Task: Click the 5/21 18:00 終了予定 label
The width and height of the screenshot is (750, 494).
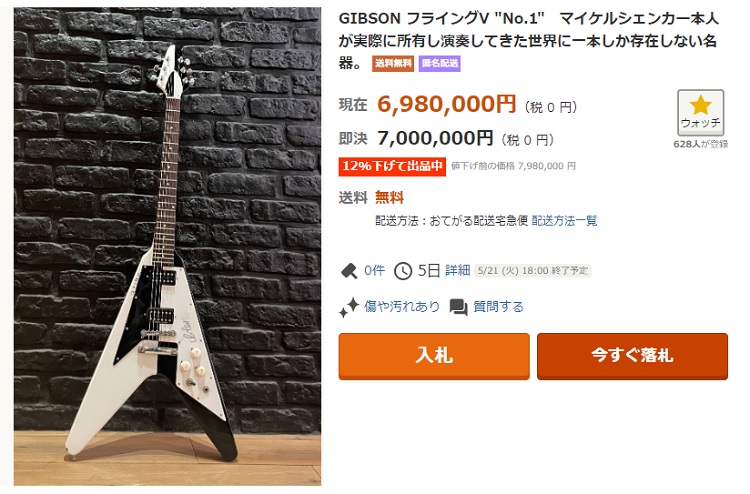Action: (x=533, y=271)
